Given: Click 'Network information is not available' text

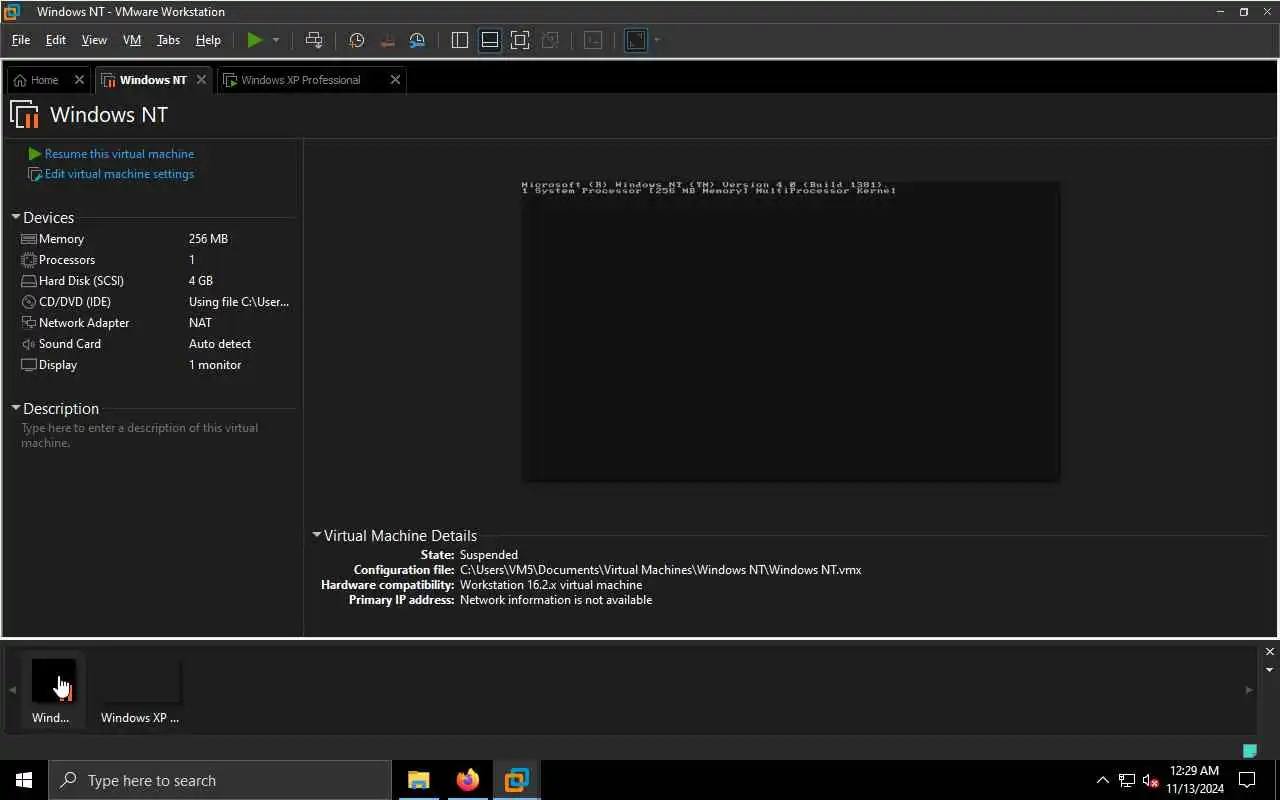Looking at the screenshot, I should (556, 600).
